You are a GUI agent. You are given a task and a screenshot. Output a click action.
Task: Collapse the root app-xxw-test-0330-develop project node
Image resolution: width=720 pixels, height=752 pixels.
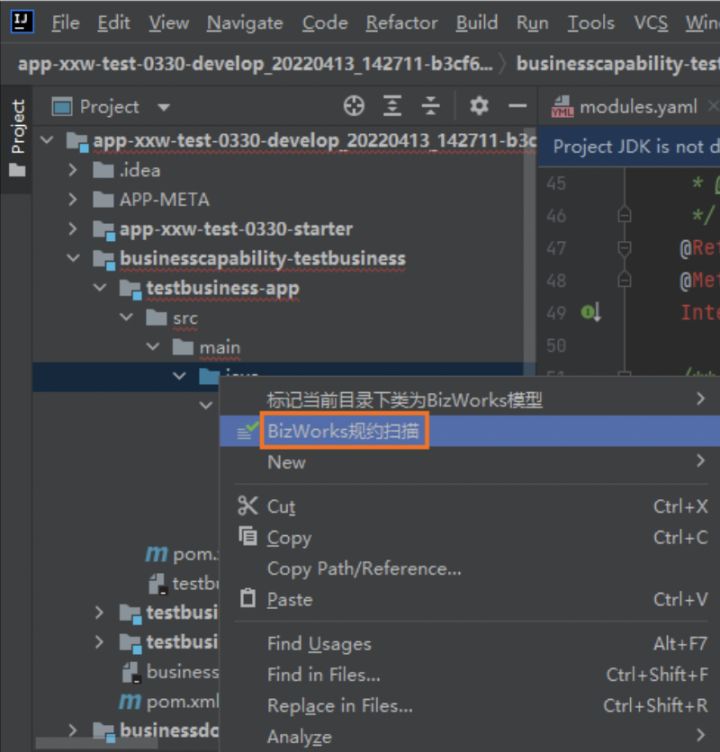pos(47,140)
